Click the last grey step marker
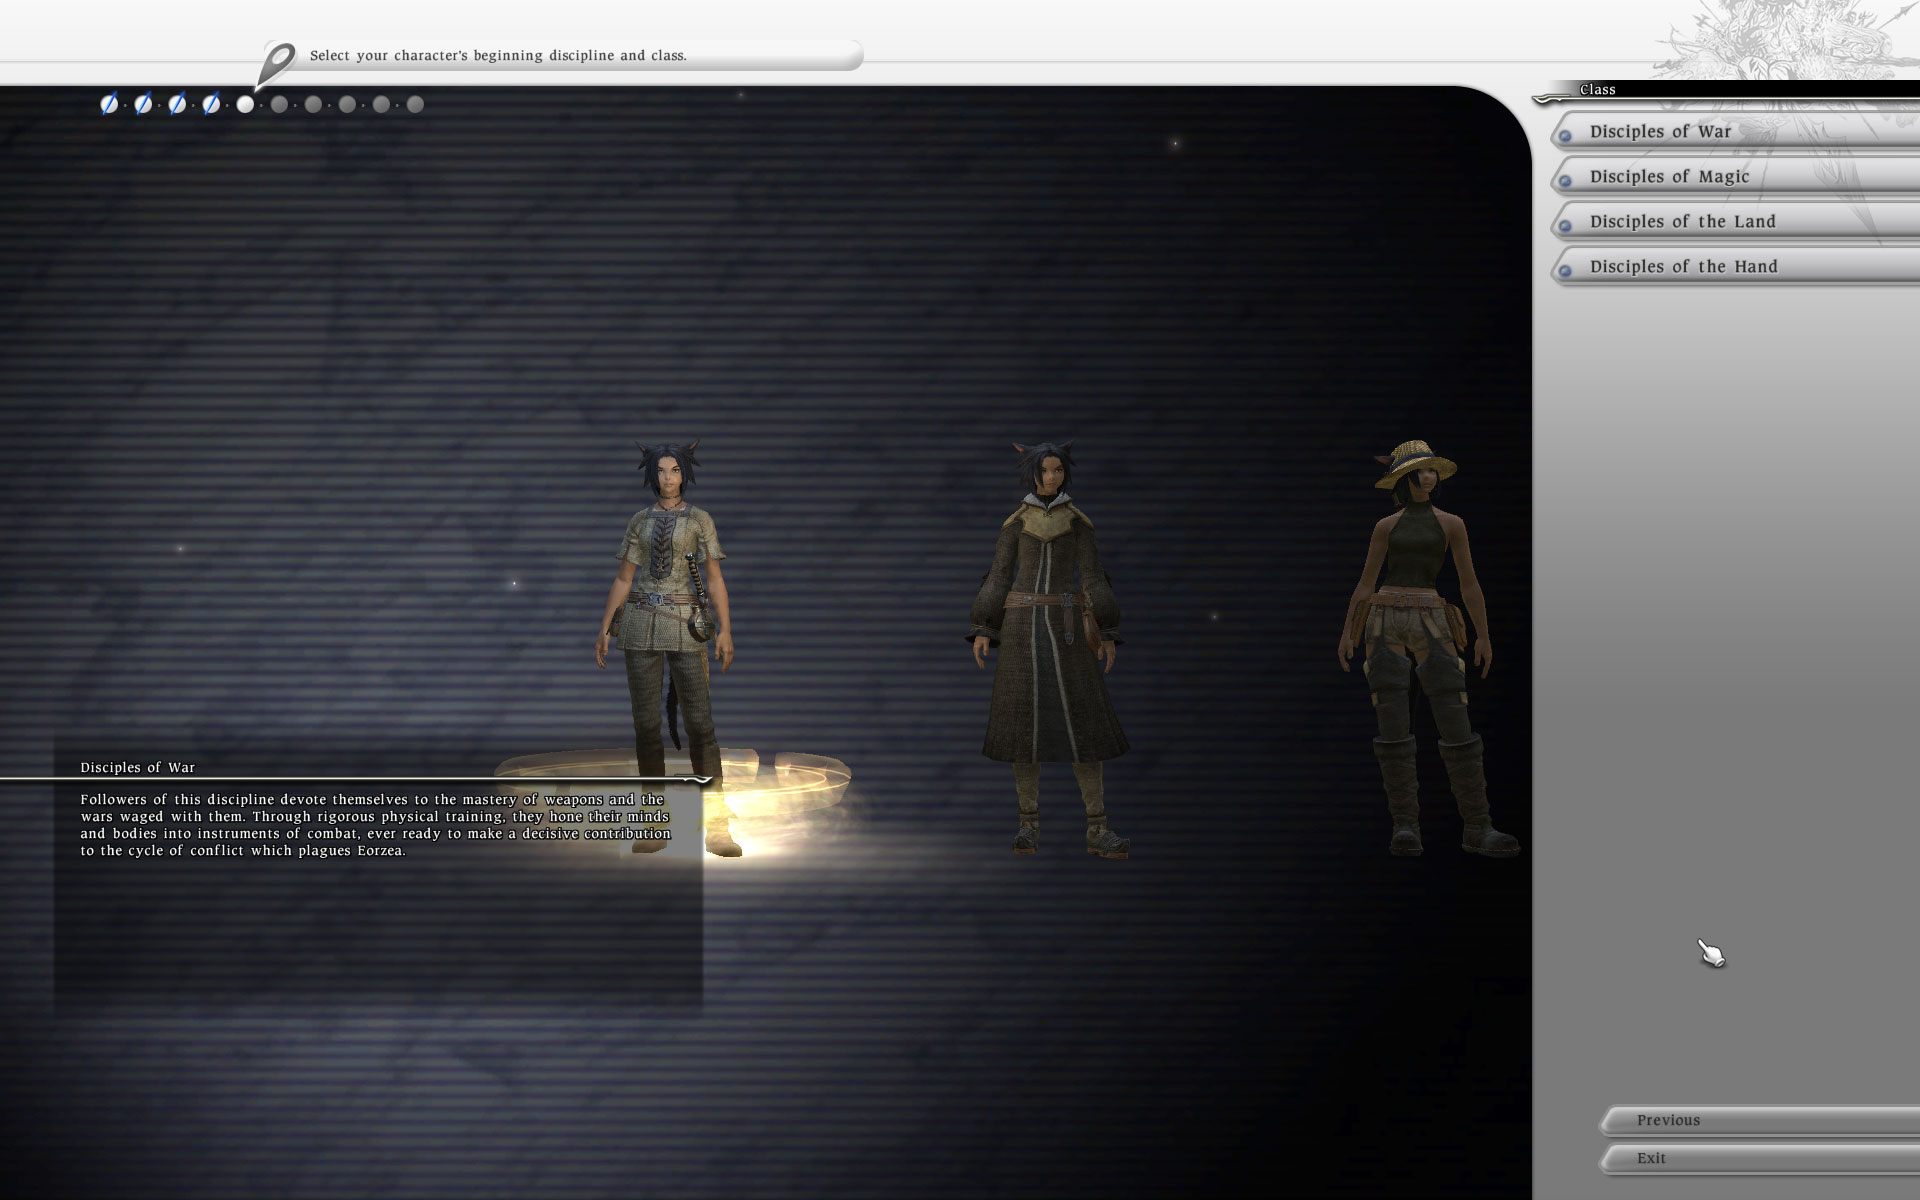The height and width of the screenshot is (1200, 1920). pos(415,104)
